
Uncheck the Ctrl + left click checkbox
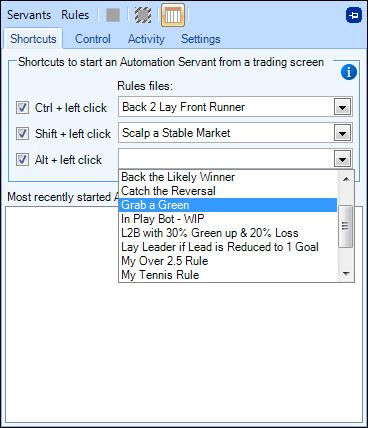[22, 108]
